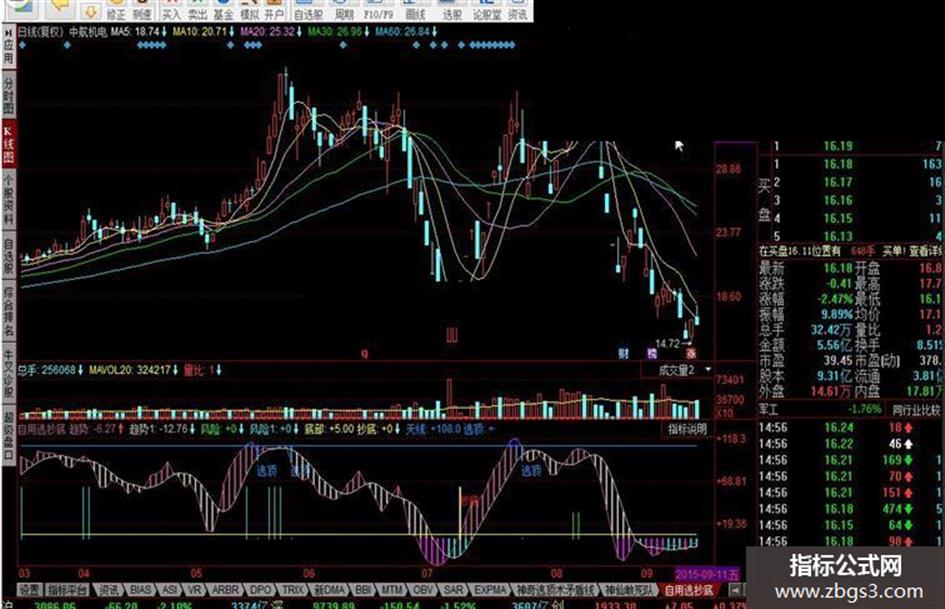Viewport: 945px width, 609px height.
Task: Select the 分时图 sidebar tab
Action: tap(8, 95)
